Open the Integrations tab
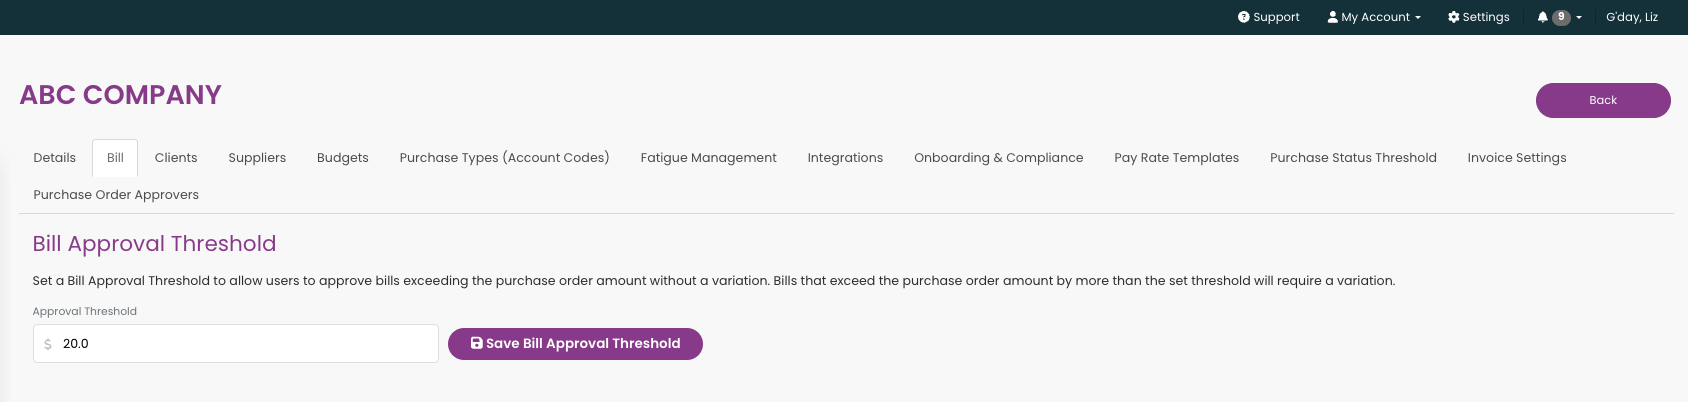The height and width of the screenshot is (402, 1688). pos(845,158)
